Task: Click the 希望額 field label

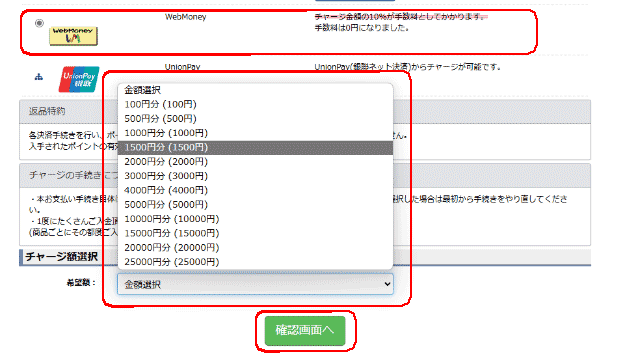Action: point(81,283)
